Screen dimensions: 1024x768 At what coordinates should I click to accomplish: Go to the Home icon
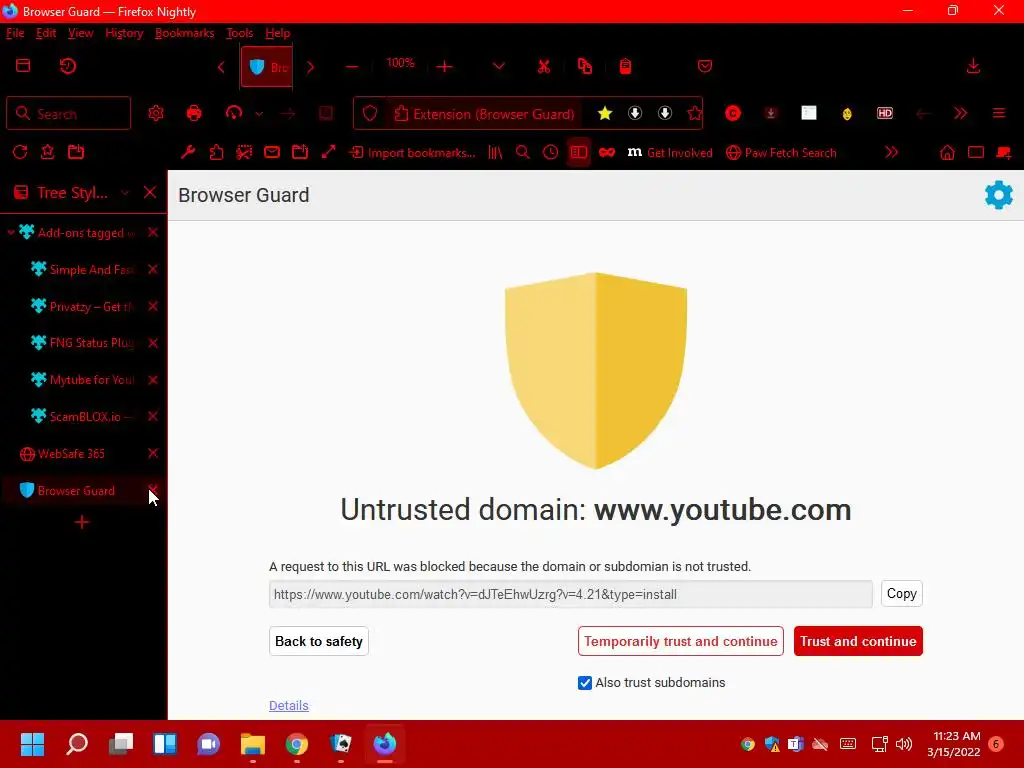[947, 152]
